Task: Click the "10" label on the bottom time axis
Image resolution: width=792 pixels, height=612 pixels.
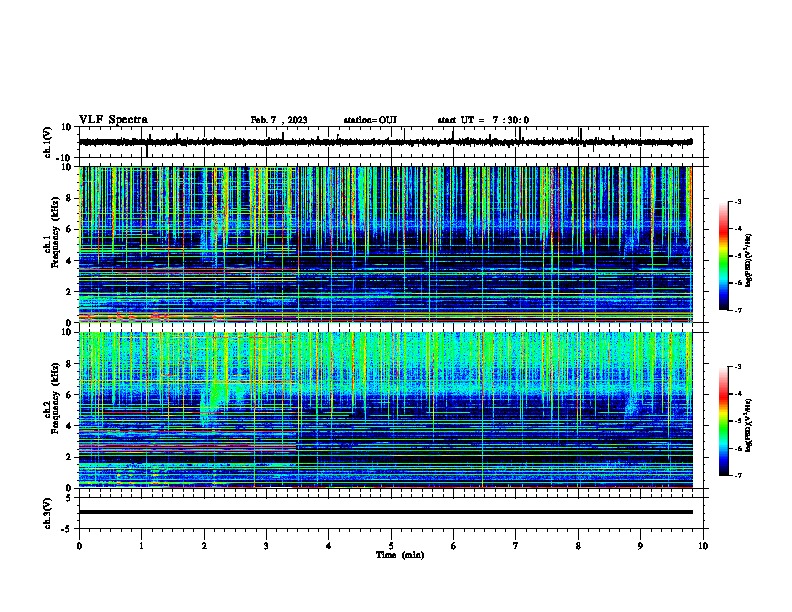Action: 703,546
